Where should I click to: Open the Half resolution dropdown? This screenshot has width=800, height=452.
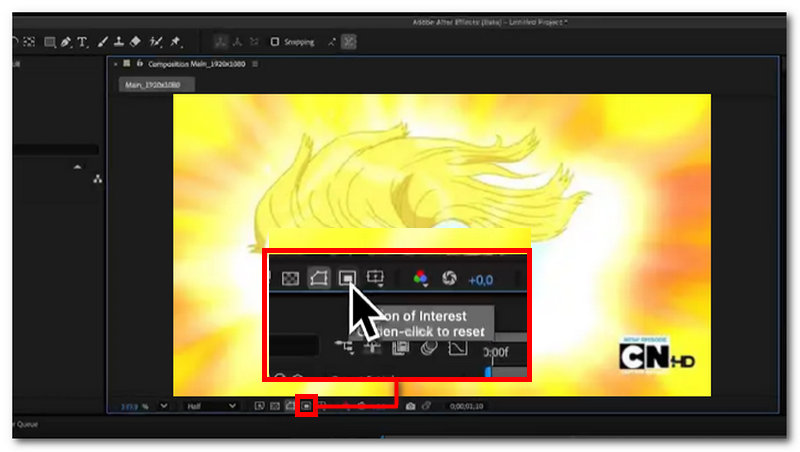coord(211,406)
